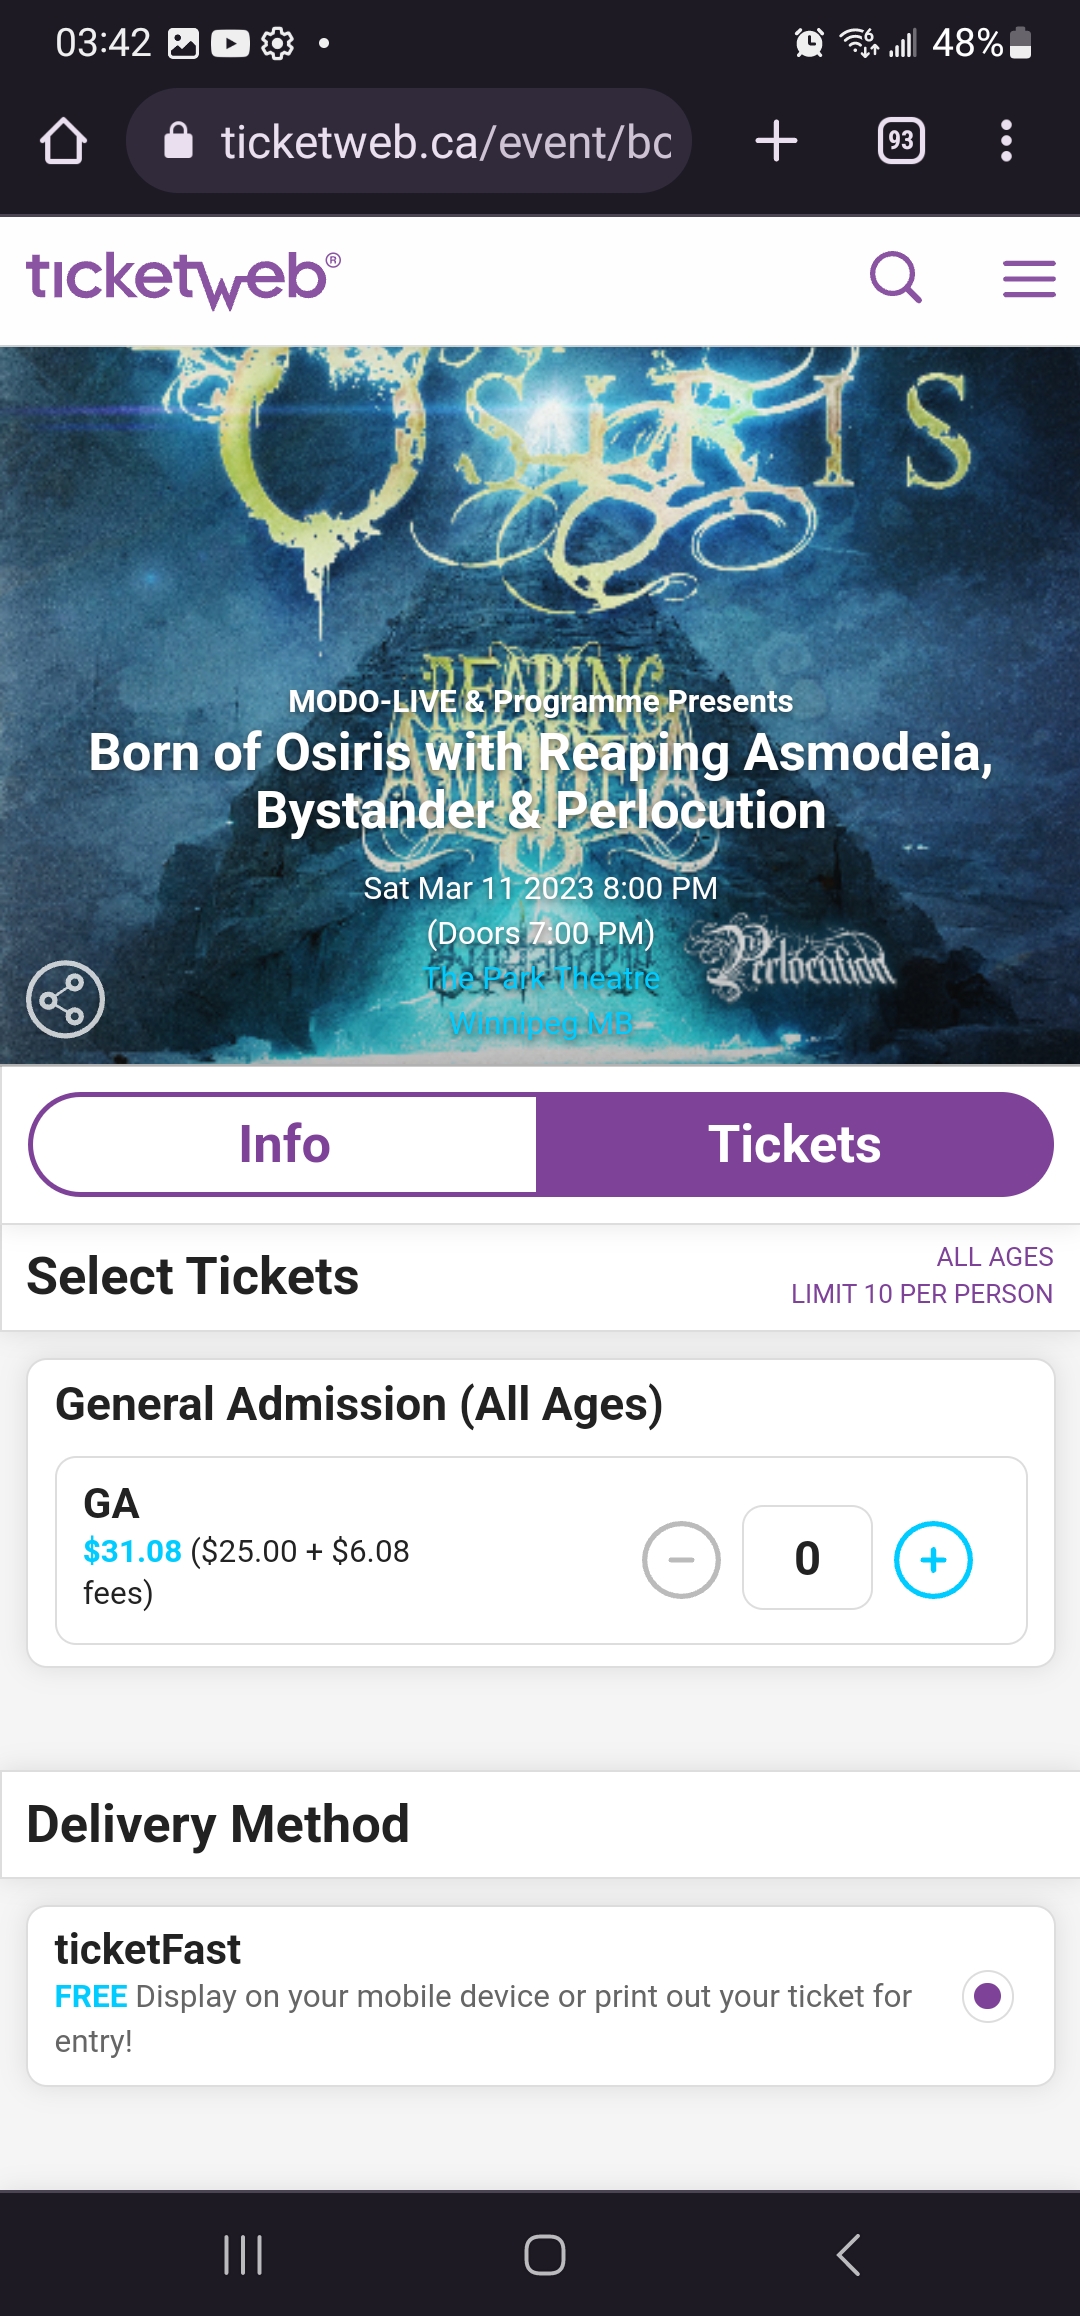Open a new browser tab
Viewport: 1080px width, 2316px height.
pos(777,141)
